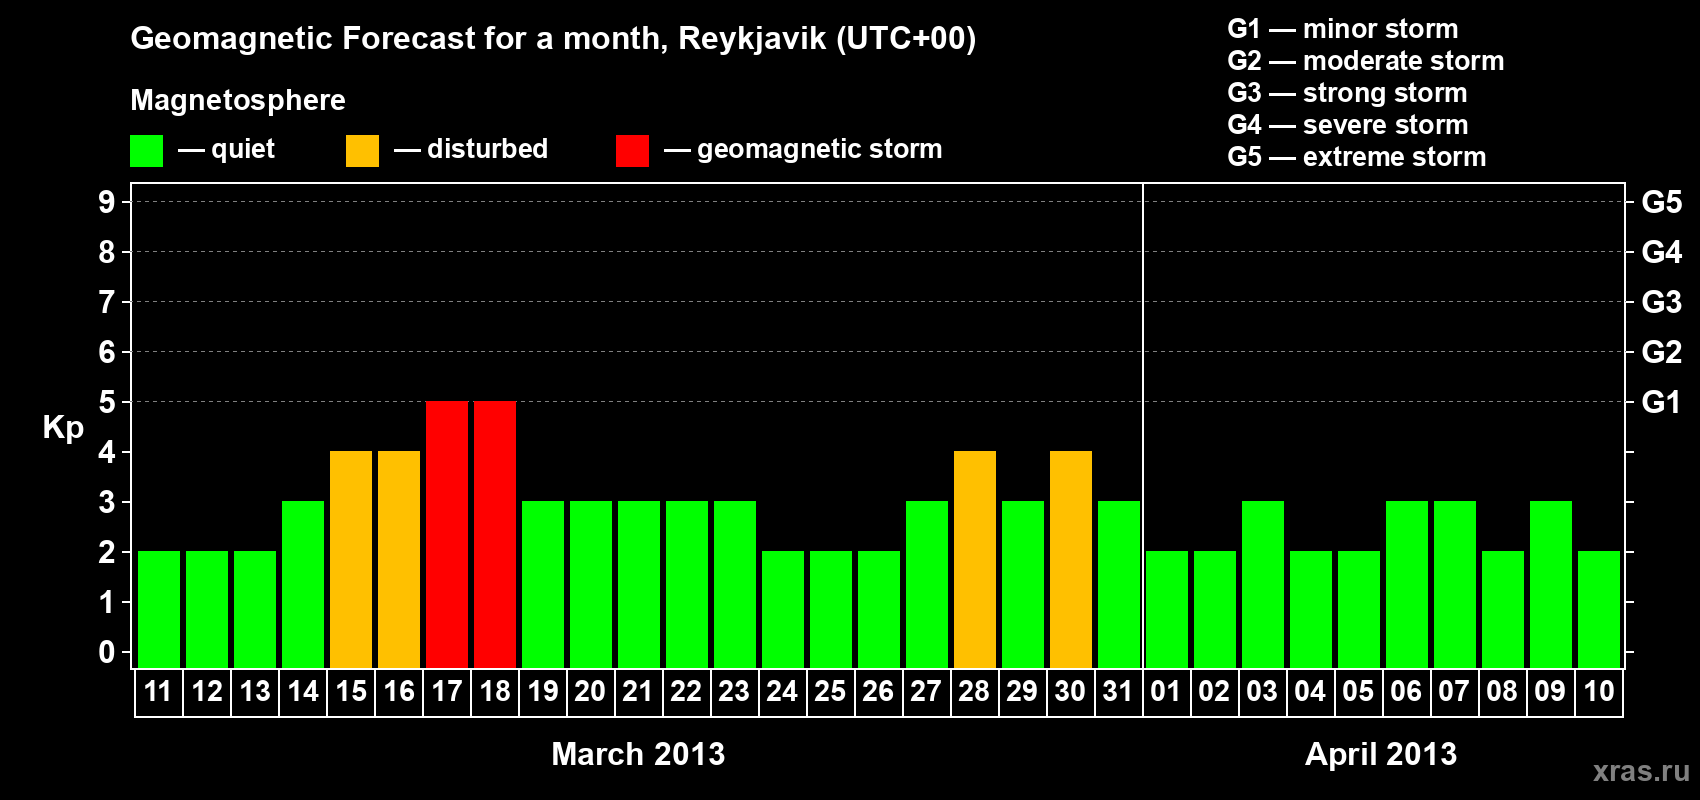Viewport: 1700px width, 800px height.
Task: Click the 'geomagnetic storm' legend text
Action: click(819, 150)
